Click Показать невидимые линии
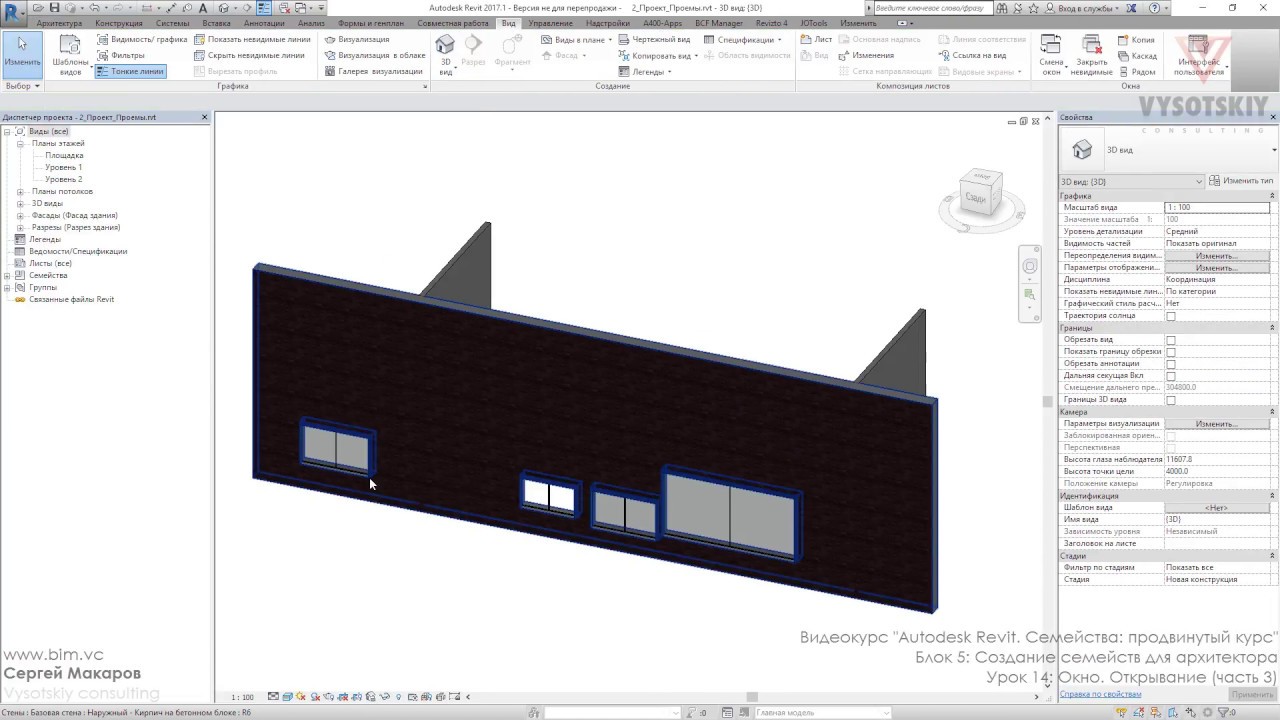This screenshot has height=720, width=1280. (x=252, y=40)
